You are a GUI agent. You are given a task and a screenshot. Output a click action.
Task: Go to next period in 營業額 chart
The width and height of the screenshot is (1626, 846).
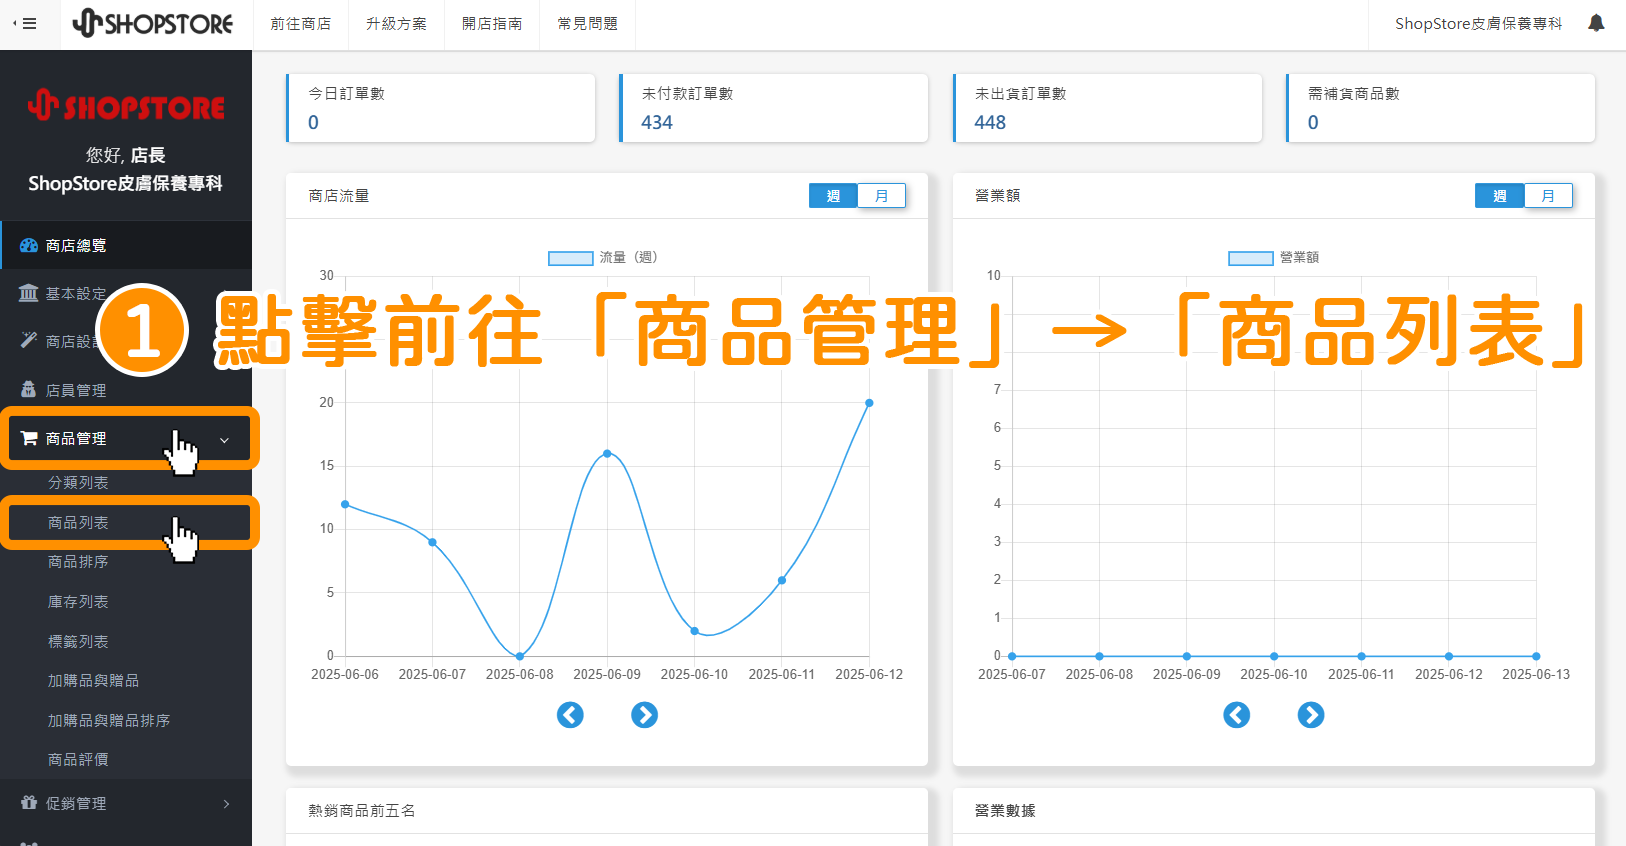click(1311, 715)
